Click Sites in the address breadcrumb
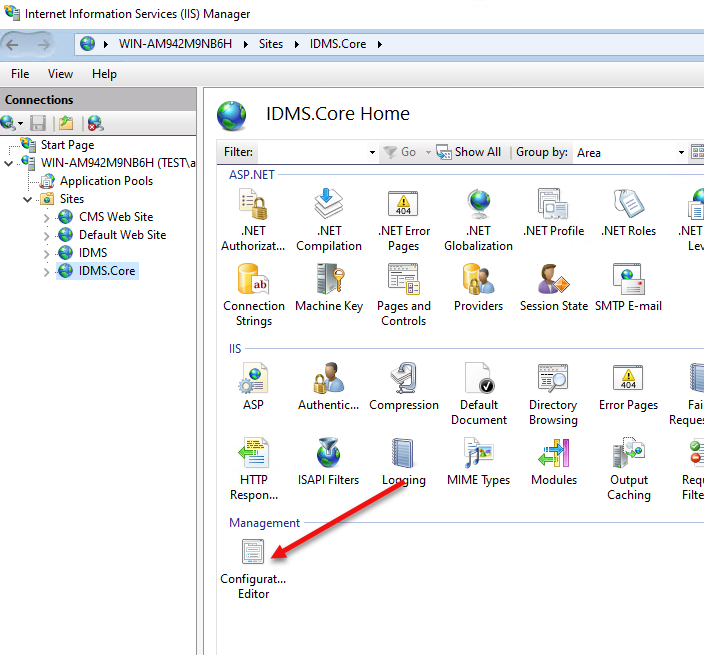The height and width of the screenshot is (655, 704). click(271, 44)
